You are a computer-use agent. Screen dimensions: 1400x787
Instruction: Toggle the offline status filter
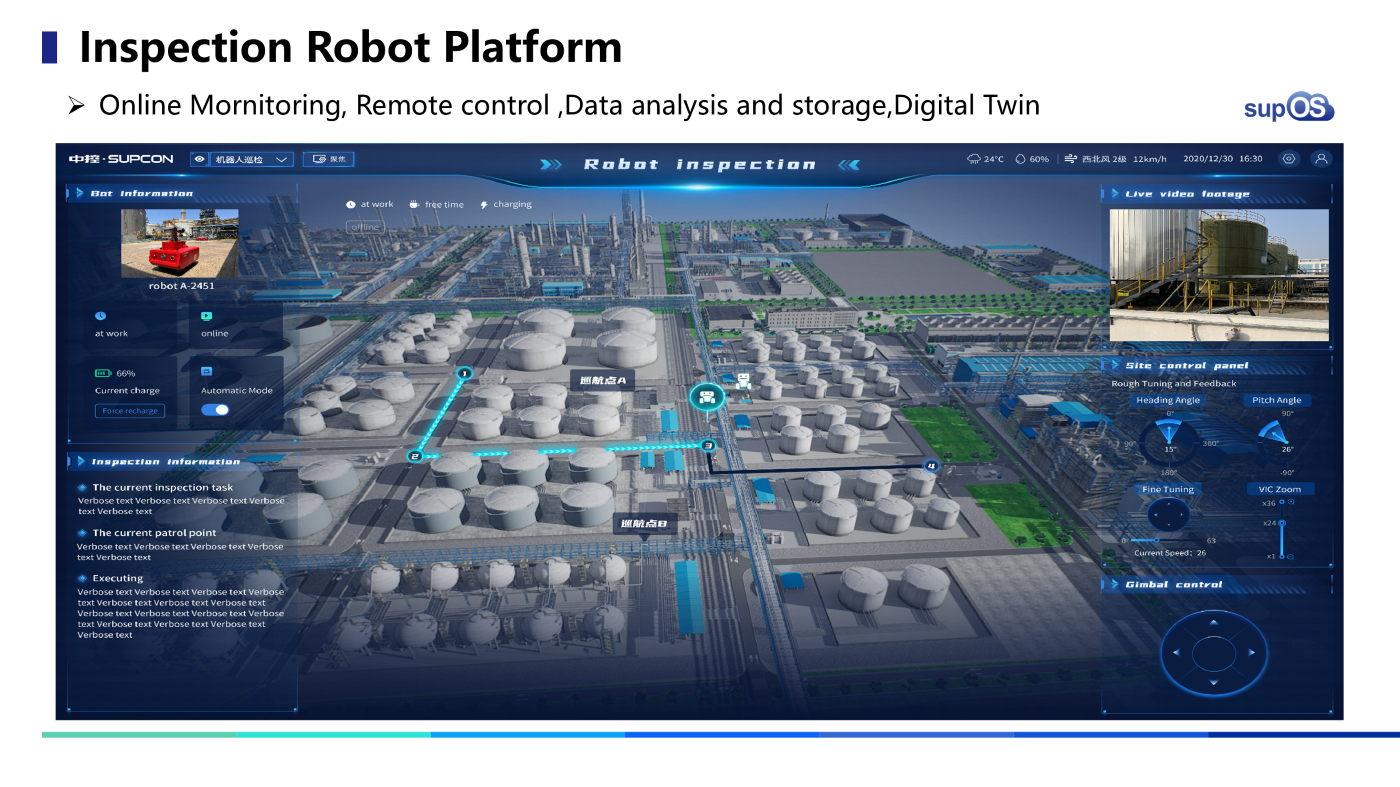pyautogui.click(x=365, y=227)
